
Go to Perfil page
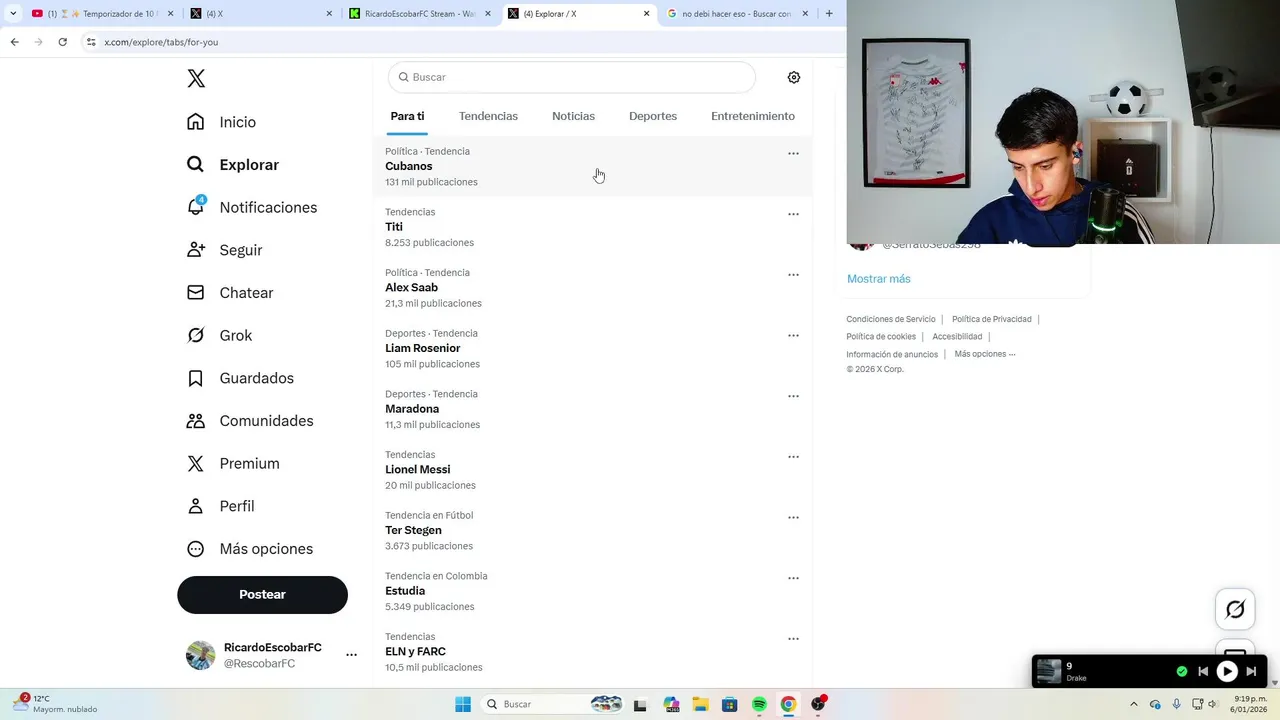click(x=221, y=506)
